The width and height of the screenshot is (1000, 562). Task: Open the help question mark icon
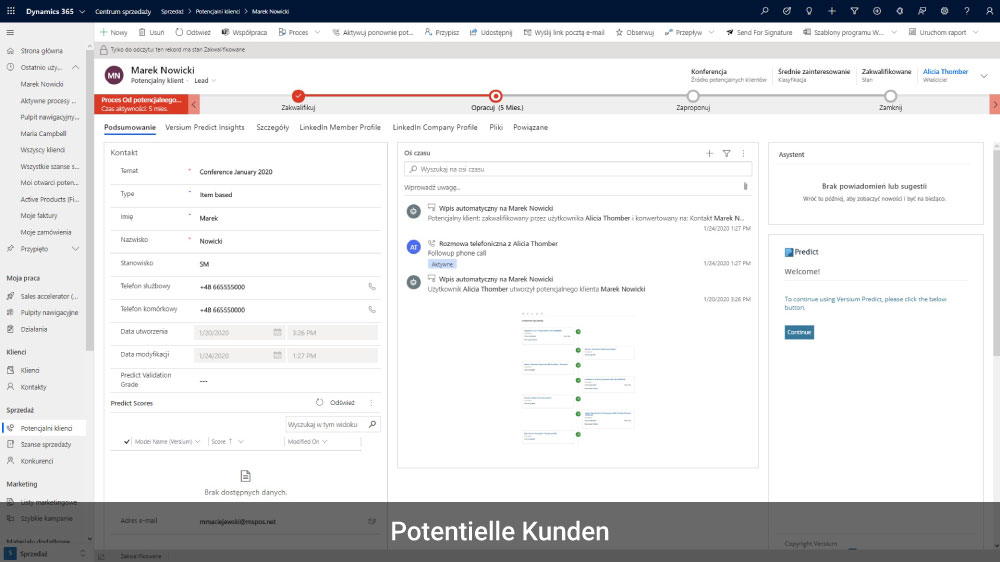click(x=966, y=11)
